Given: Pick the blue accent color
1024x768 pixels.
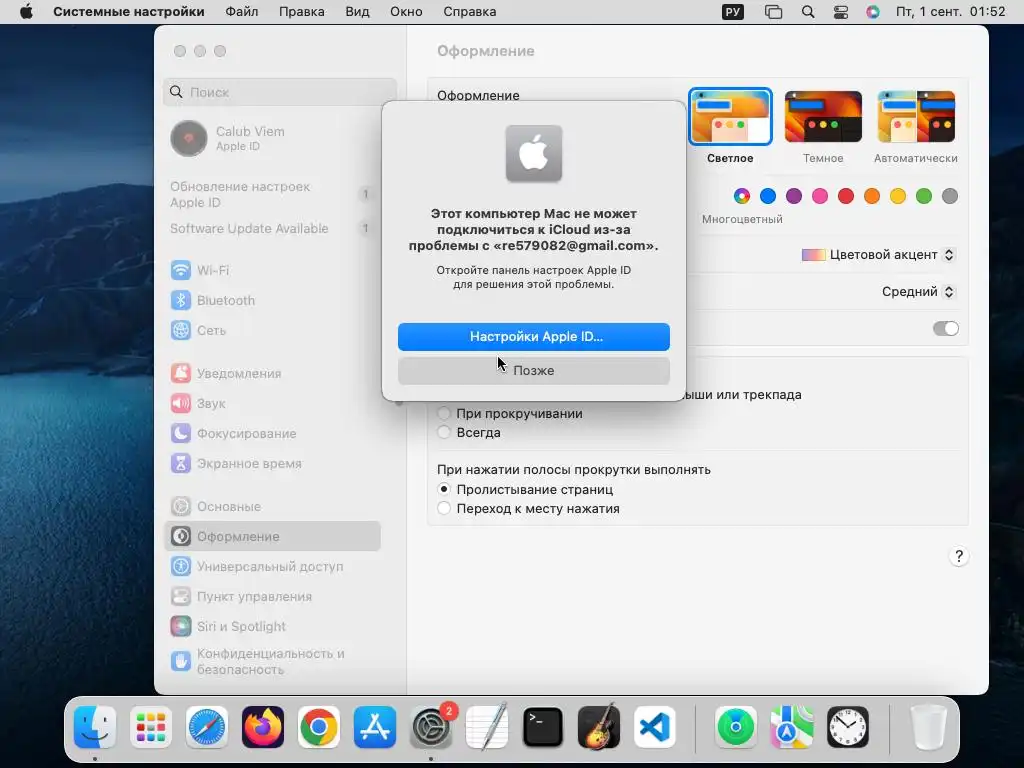Looking at the screenshot, I should pos(768,196).
